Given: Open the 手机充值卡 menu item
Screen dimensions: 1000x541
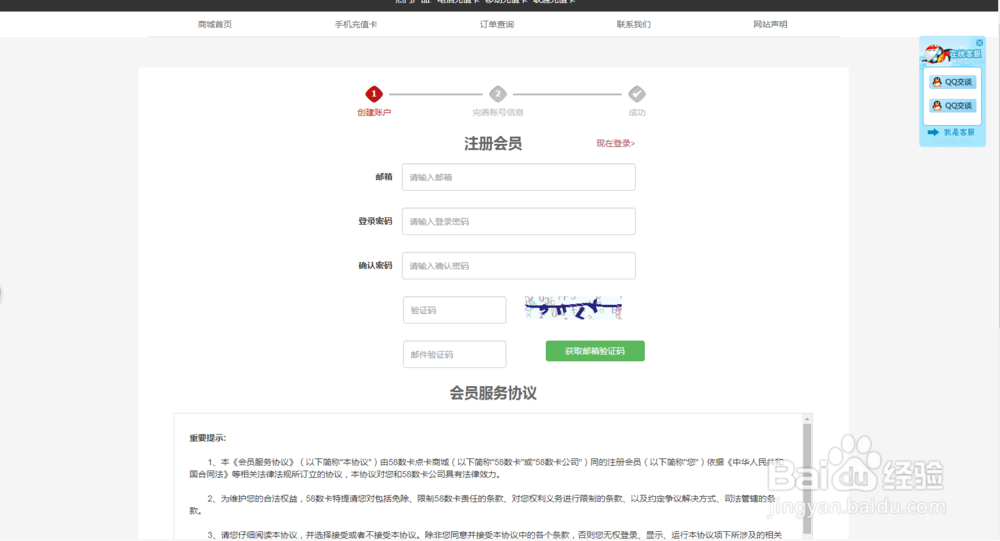Looking at the screenshot, I should tap(356, 24).
